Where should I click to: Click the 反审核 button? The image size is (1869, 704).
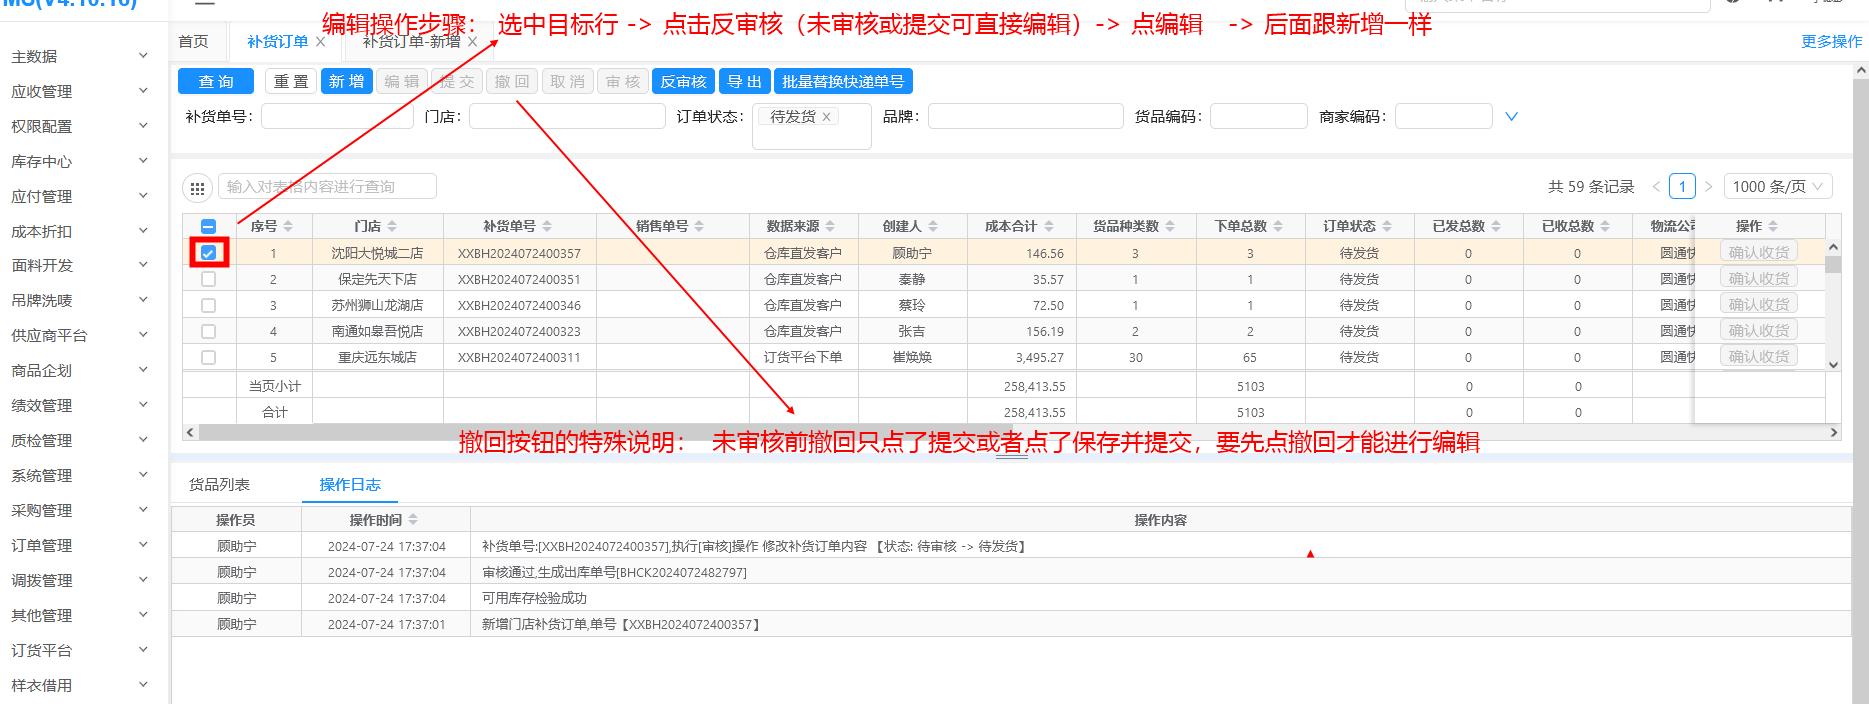[x=683, y=82]
